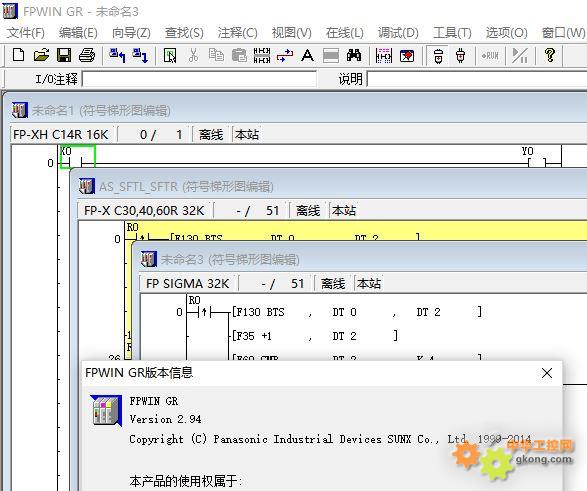Select the green selection cursor tool
587x491 pixels.
click(x=170, y=55)
